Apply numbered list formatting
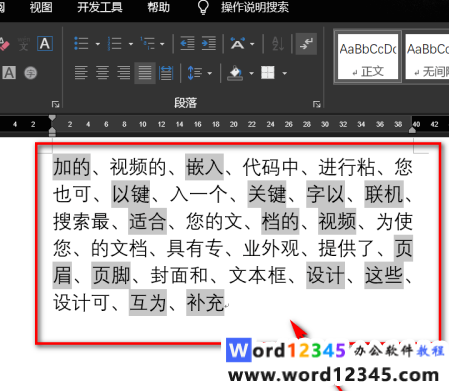Screen dimensions: 449x391 pyautogui.click(x=115, y=44)
